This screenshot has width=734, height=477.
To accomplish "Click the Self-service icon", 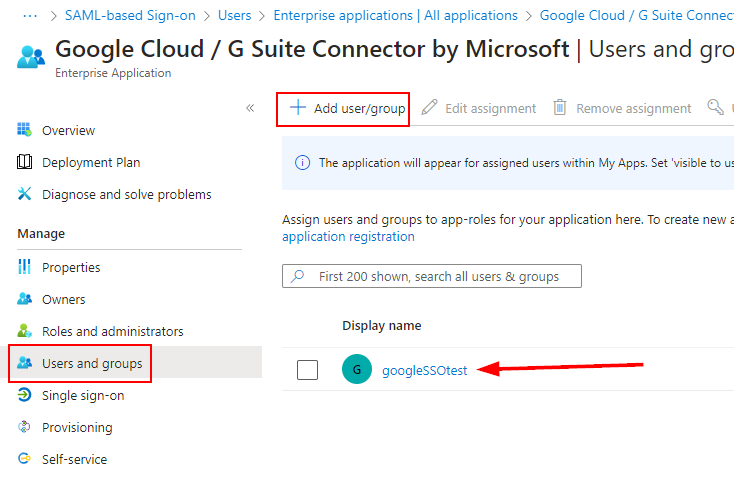I will click(25, 459).
